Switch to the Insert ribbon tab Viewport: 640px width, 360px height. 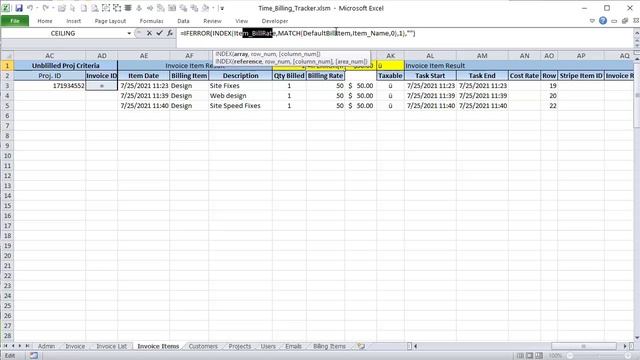pos(73,21)
